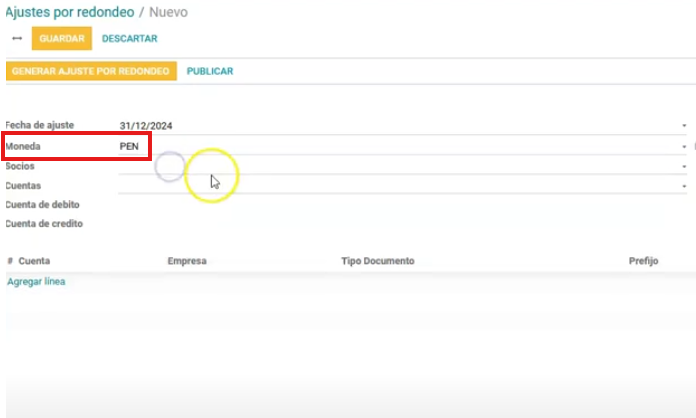Click into the Socios input field
The image size is (696, 418).
(x=390, y=166)
